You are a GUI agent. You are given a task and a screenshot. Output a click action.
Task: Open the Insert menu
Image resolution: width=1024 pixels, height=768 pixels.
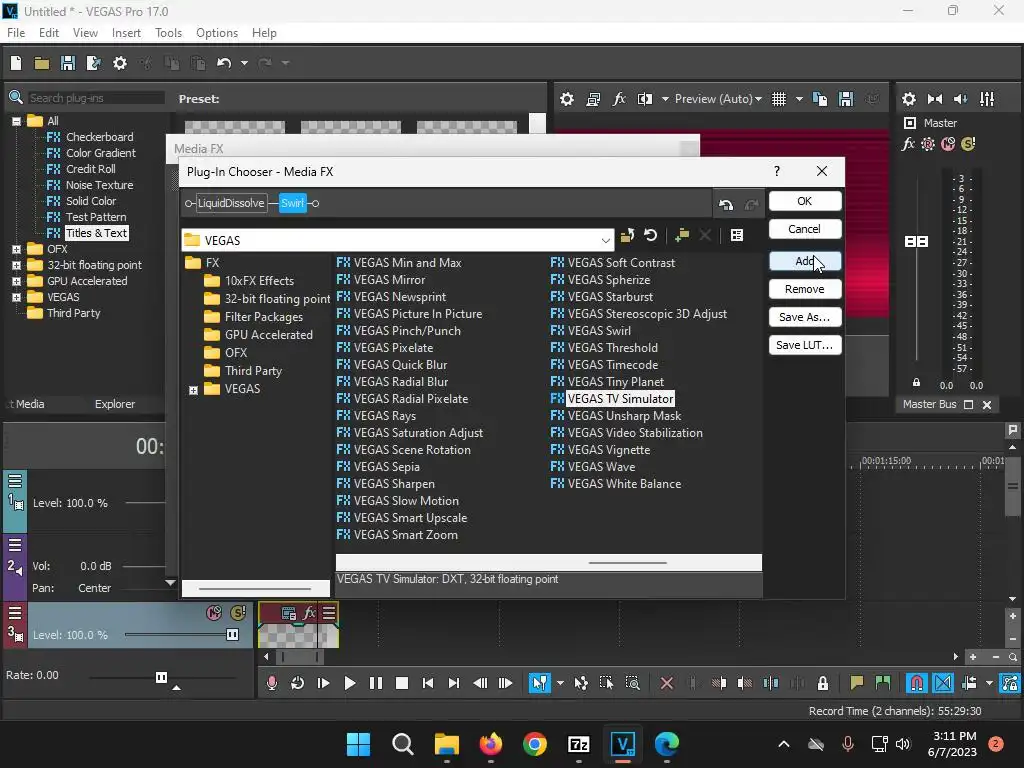pos(126,33)
